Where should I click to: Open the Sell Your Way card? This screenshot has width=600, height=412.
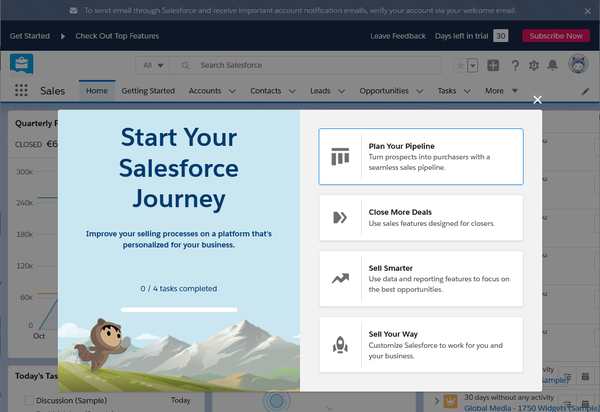421,344
